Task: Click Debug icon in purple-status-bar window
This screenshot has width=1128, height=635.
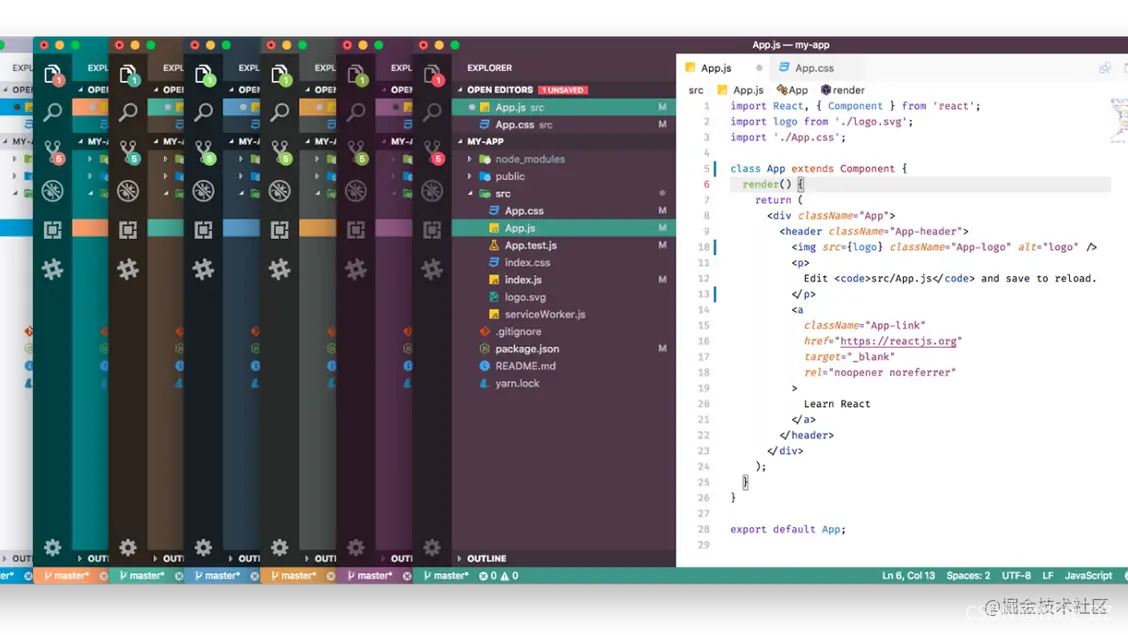Action: (x=356, y=191)
